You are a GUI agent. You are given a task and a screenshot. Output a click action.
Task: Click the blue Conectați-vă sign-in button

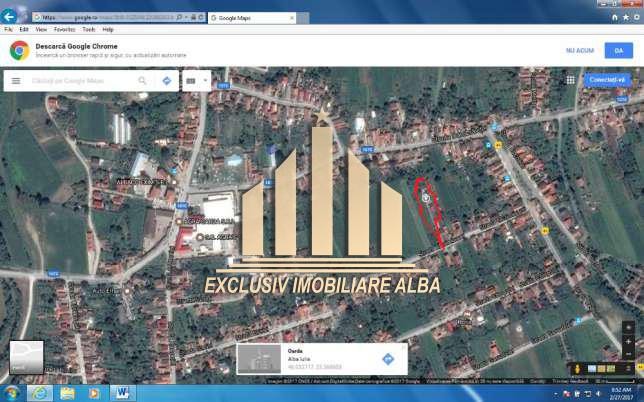point(607,80)
